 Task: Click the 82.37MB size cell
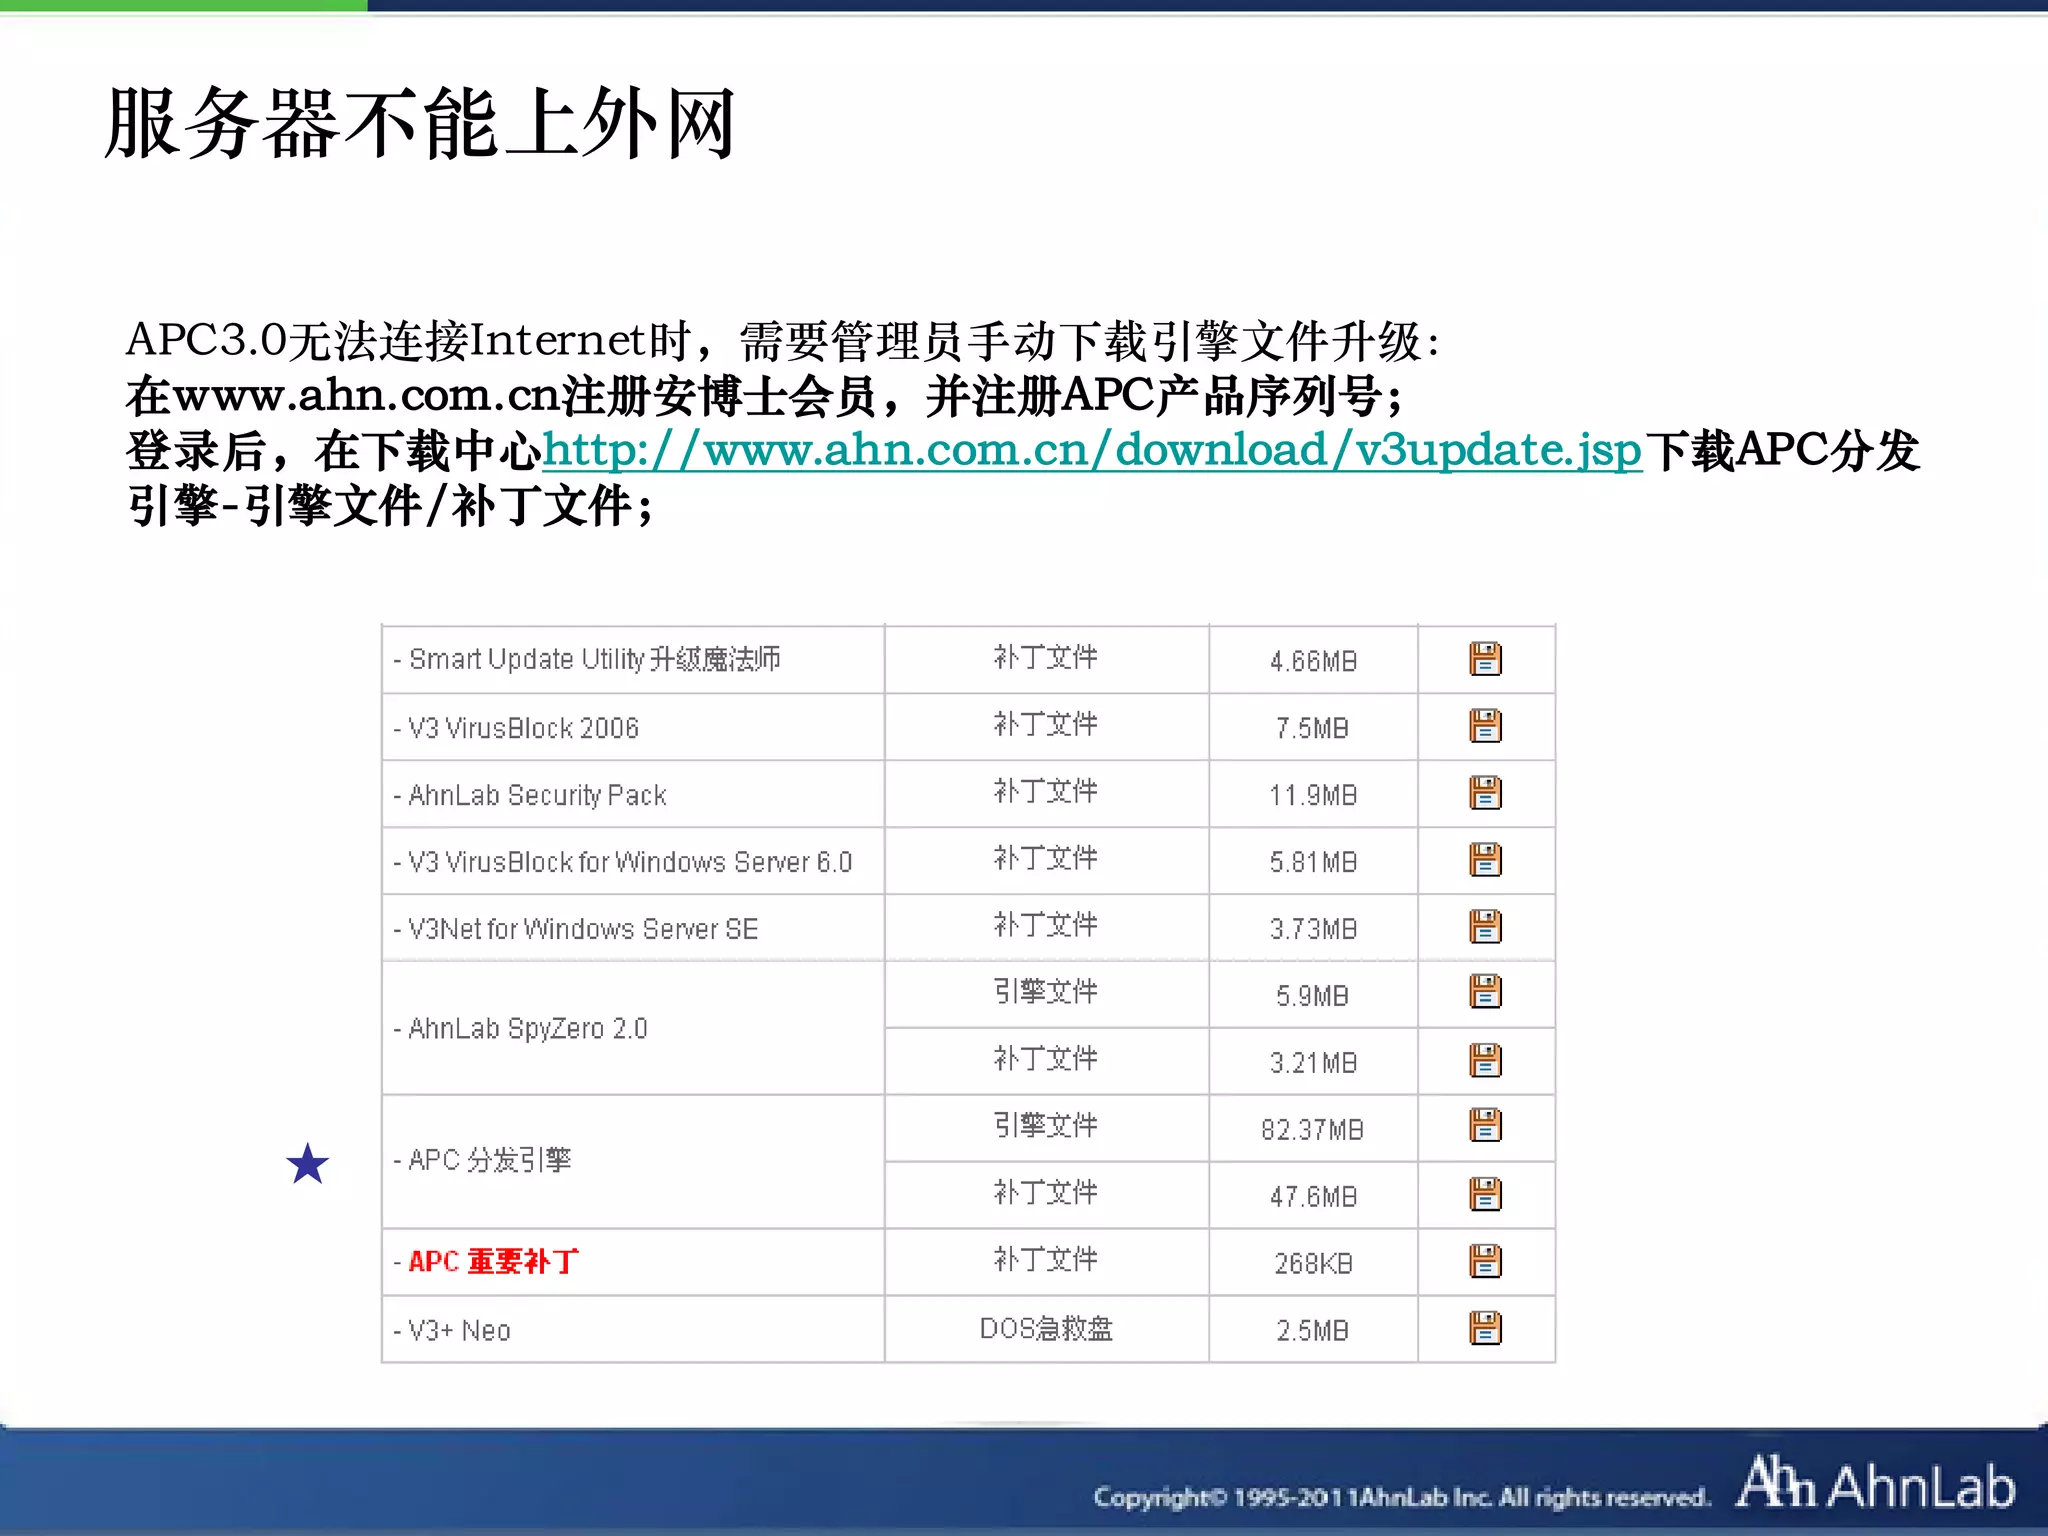tap(1312, 1130)
